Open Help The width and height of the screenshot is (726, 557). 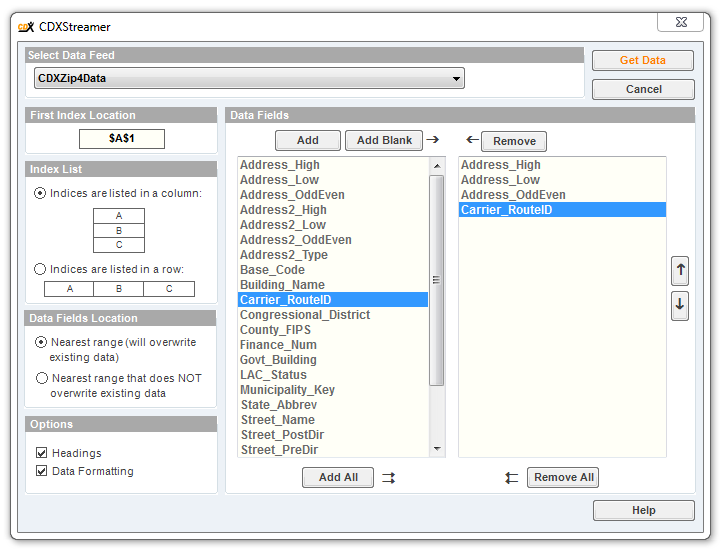pos(644,510)
